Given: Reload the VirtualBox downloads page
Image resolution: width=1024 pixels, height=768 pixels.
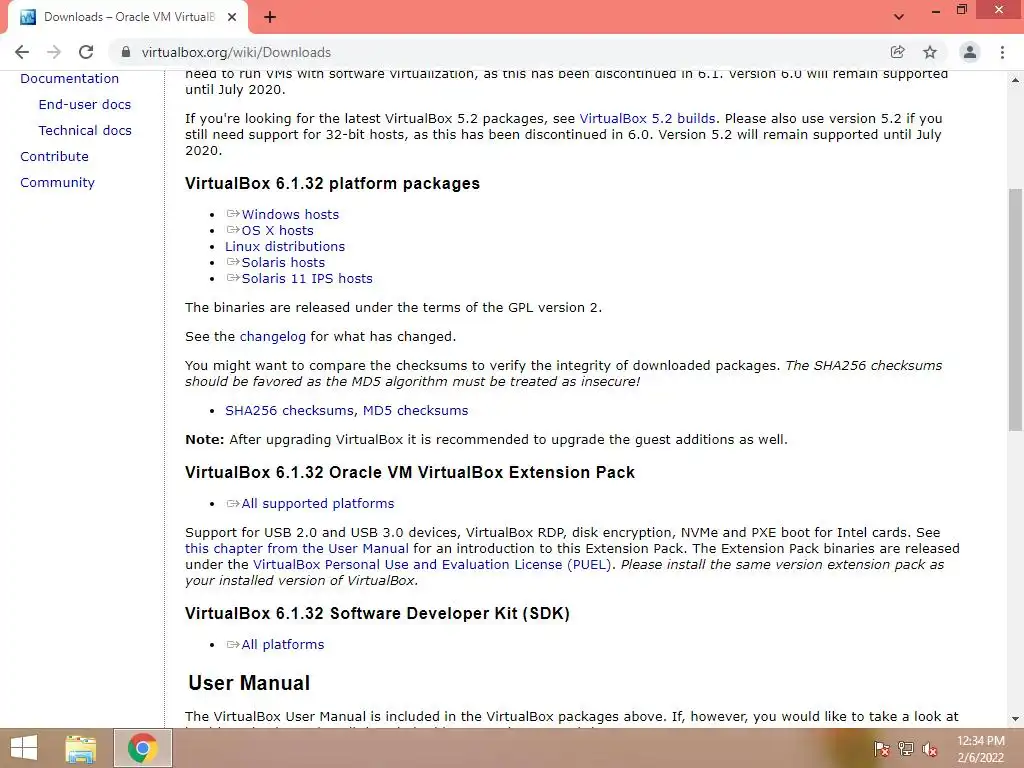Looking at the screenshot, I should (x=86, y=52).
